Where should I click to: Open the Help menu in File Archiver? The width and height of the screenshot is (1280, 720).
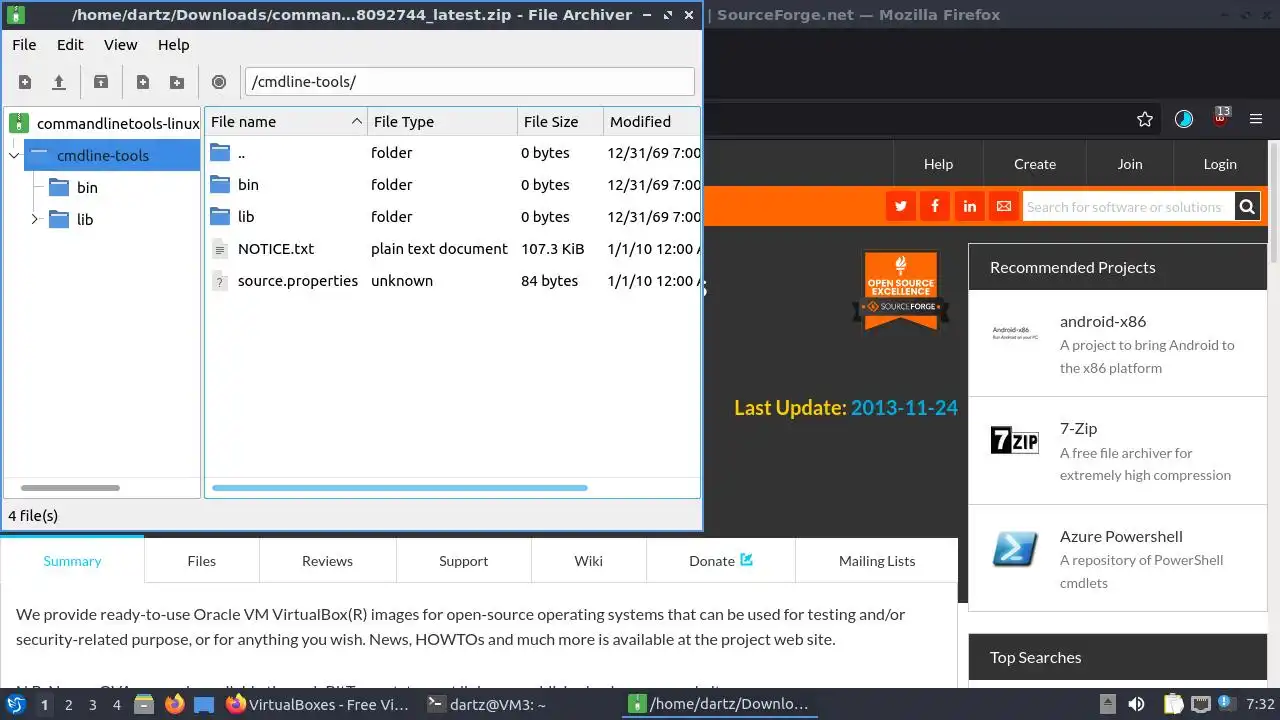coord(173,45)
